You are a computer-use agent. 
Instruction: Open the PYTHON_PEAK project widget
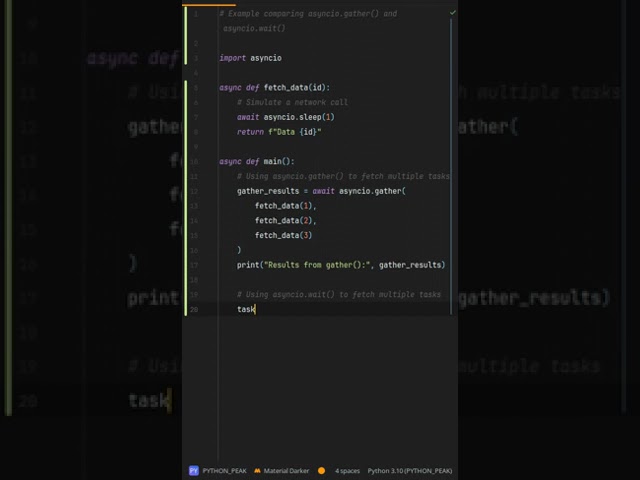point(223,470)
